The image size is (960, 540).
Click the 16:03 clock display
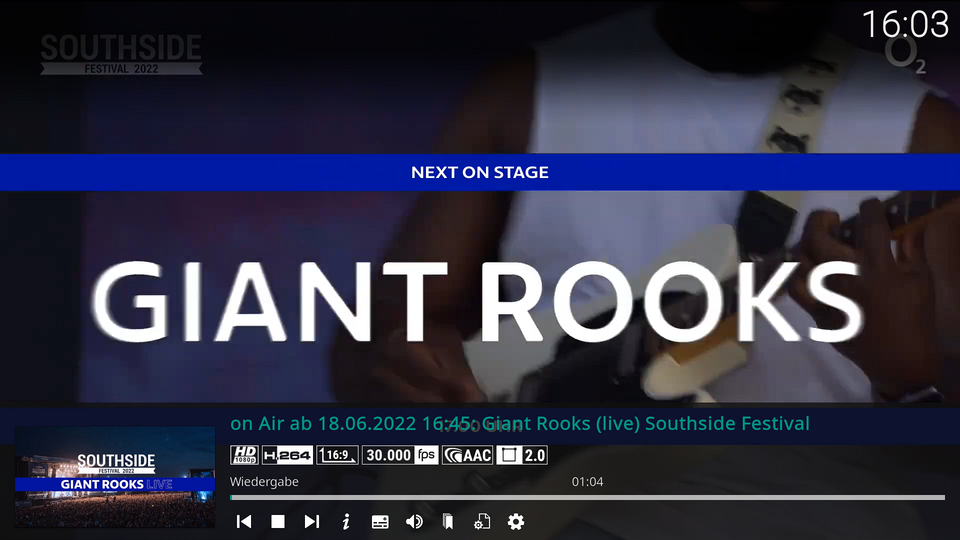905,24
